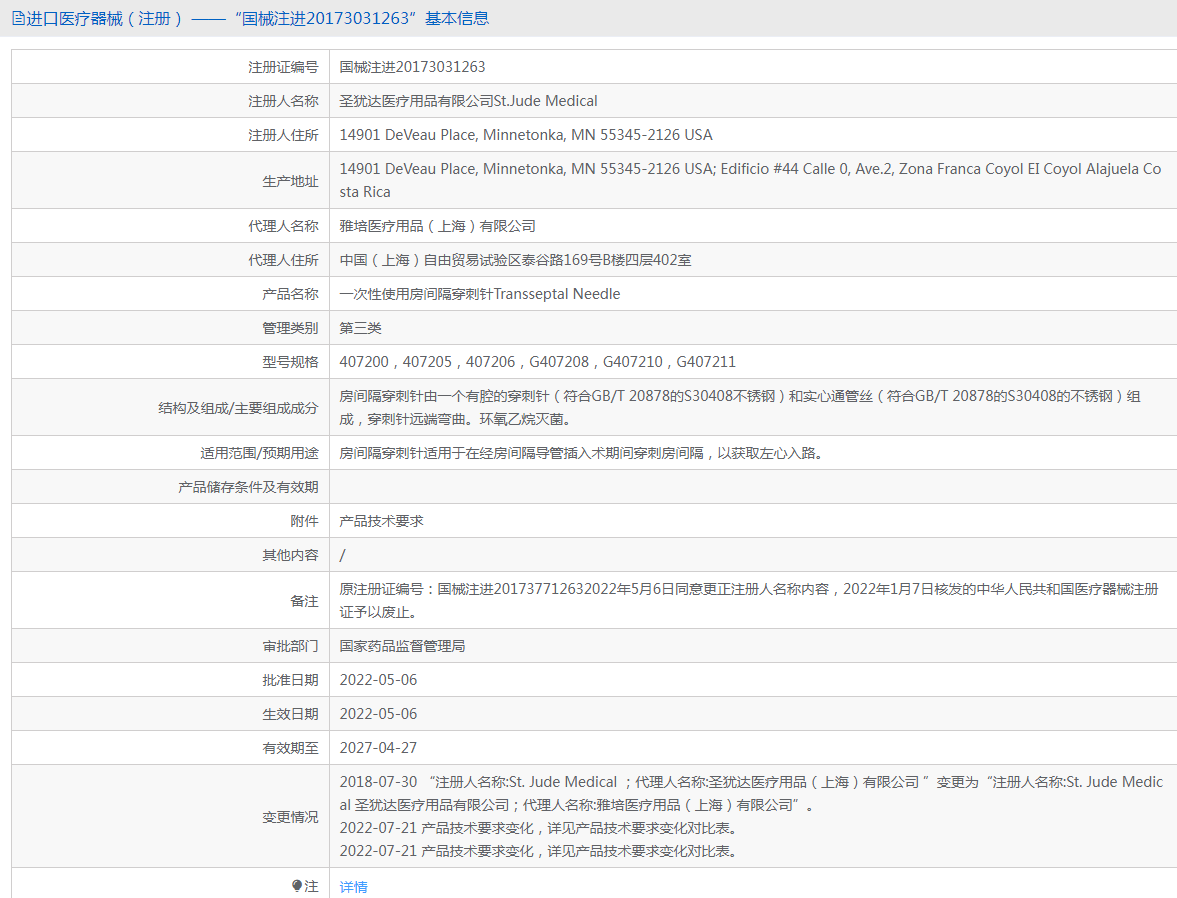Select approving authority 国家药品监督管理局
Screen dimensions: 1177x898
tap(402, 646)
